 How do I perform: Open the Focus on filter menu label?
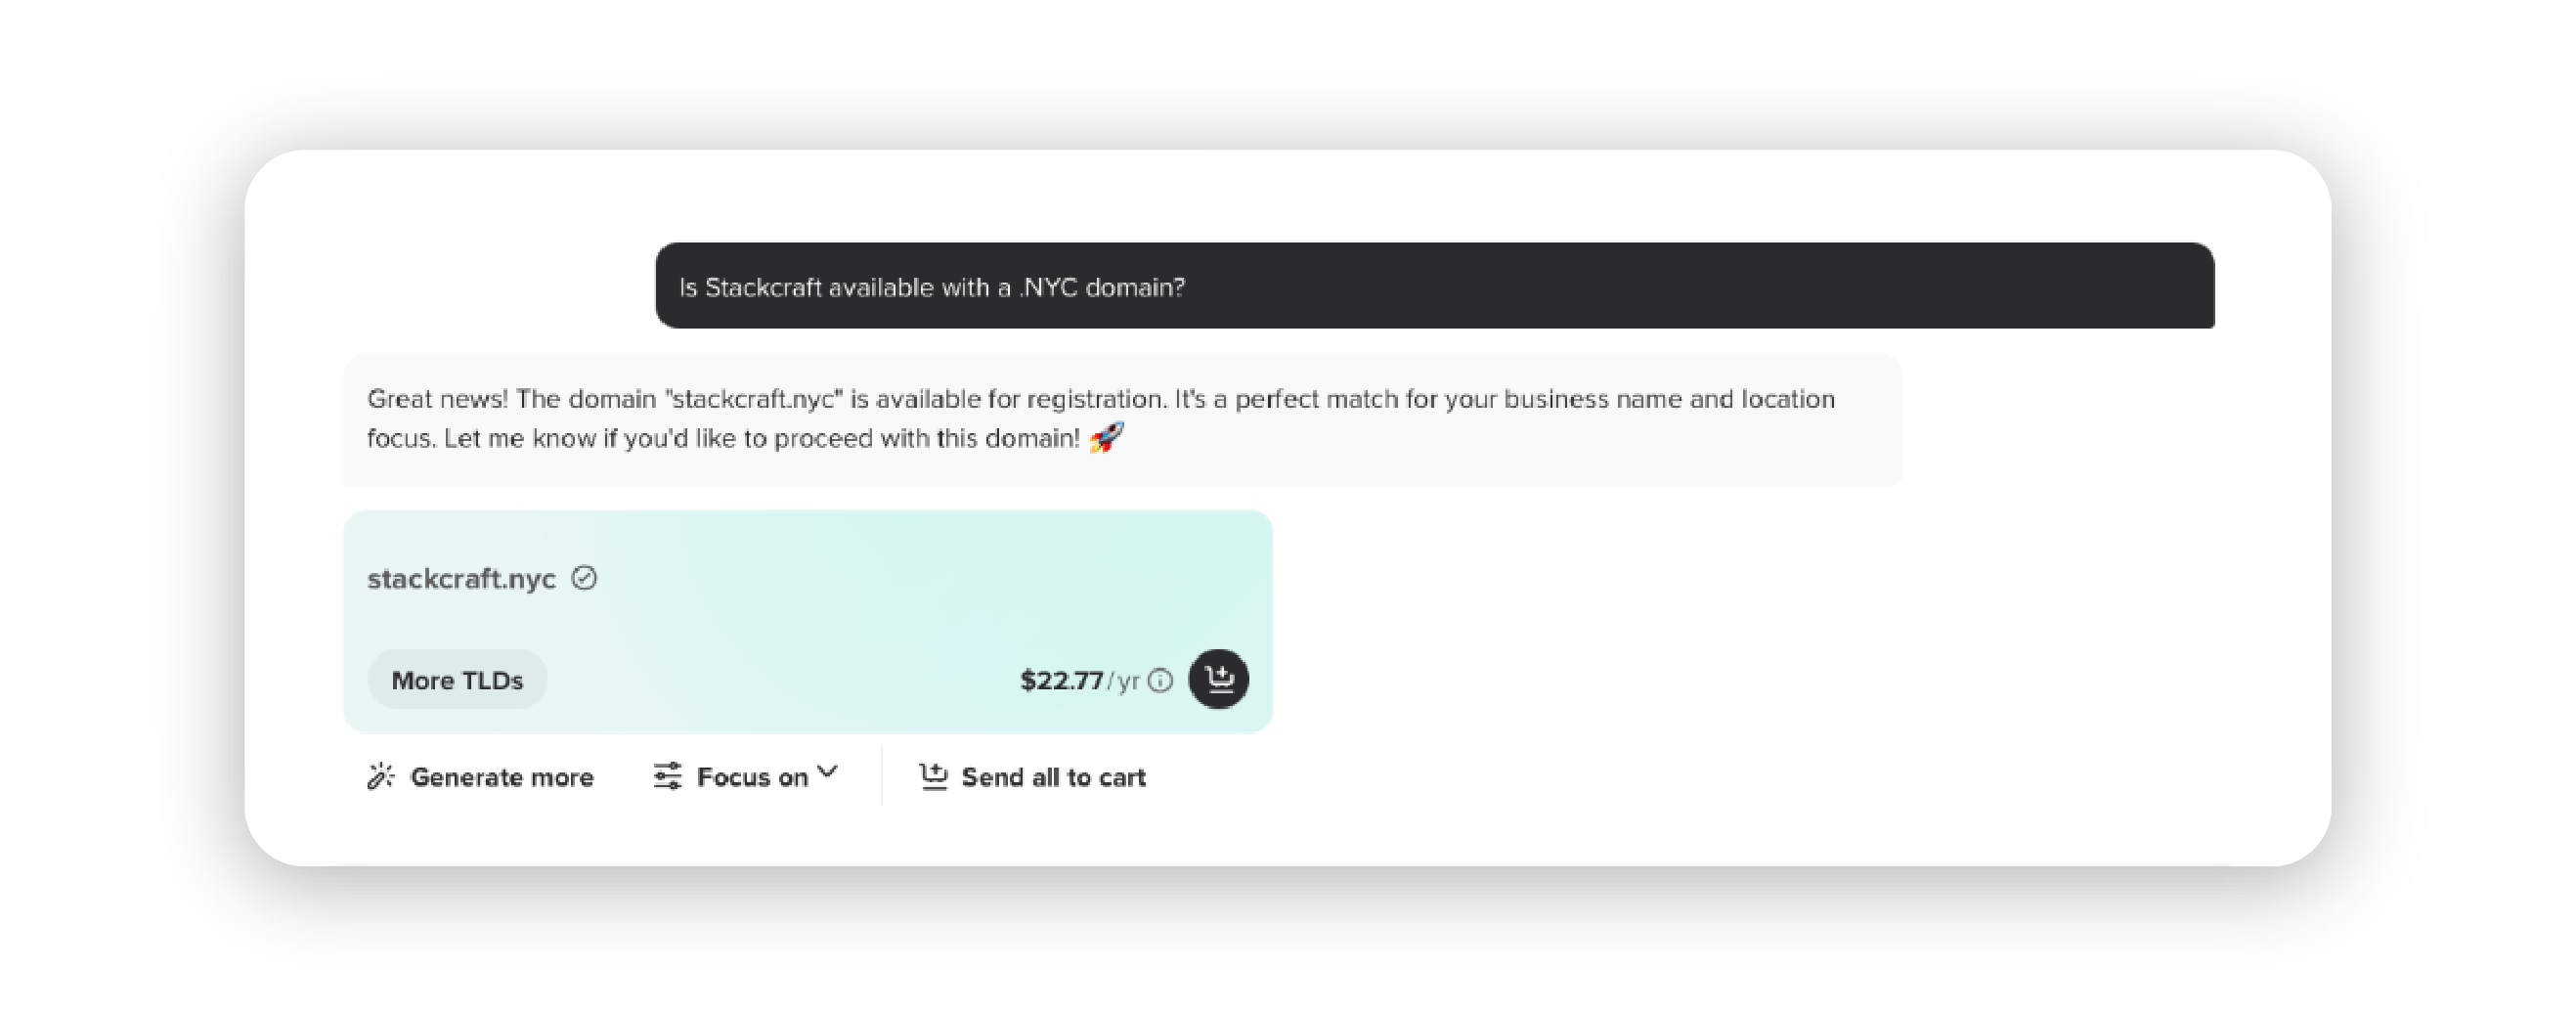(752, 777)
